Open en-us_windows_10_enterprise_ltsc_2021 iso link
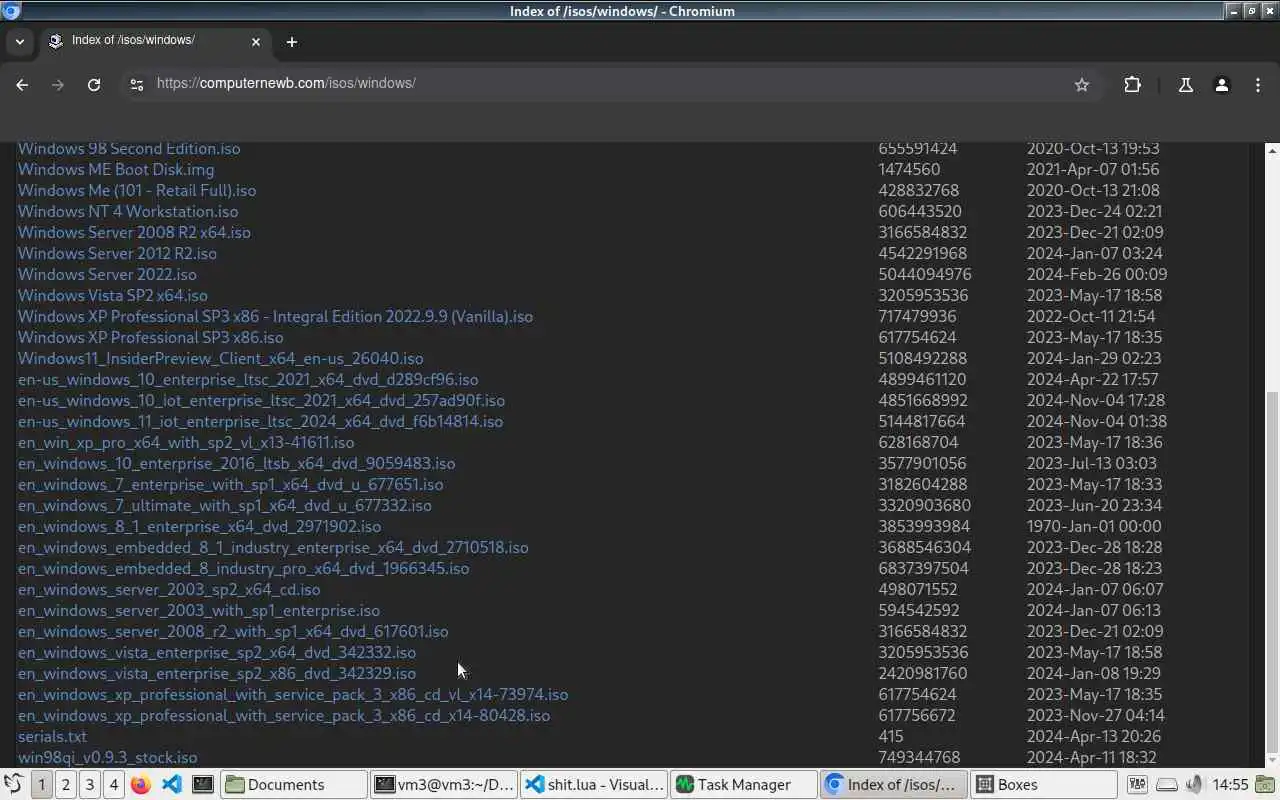Viewport: 1280px width, 800px height. [248, 379]
